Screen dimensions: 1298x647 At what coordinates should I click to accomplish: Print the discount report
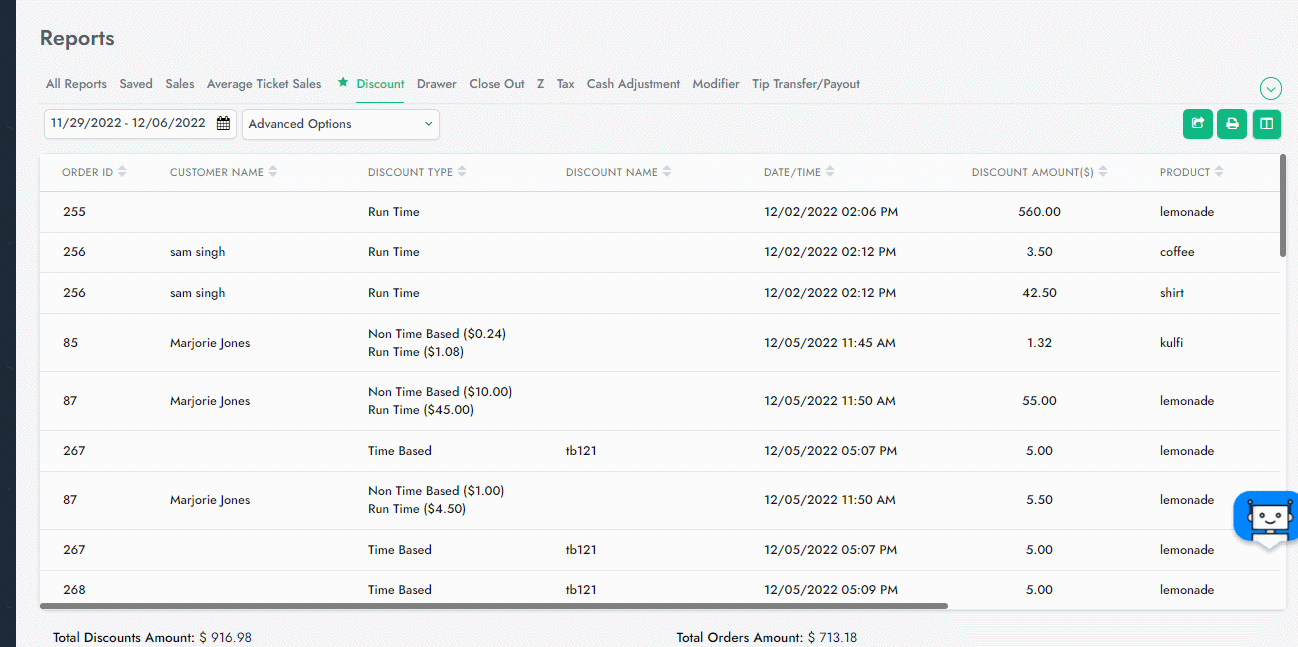point(1232,124)
